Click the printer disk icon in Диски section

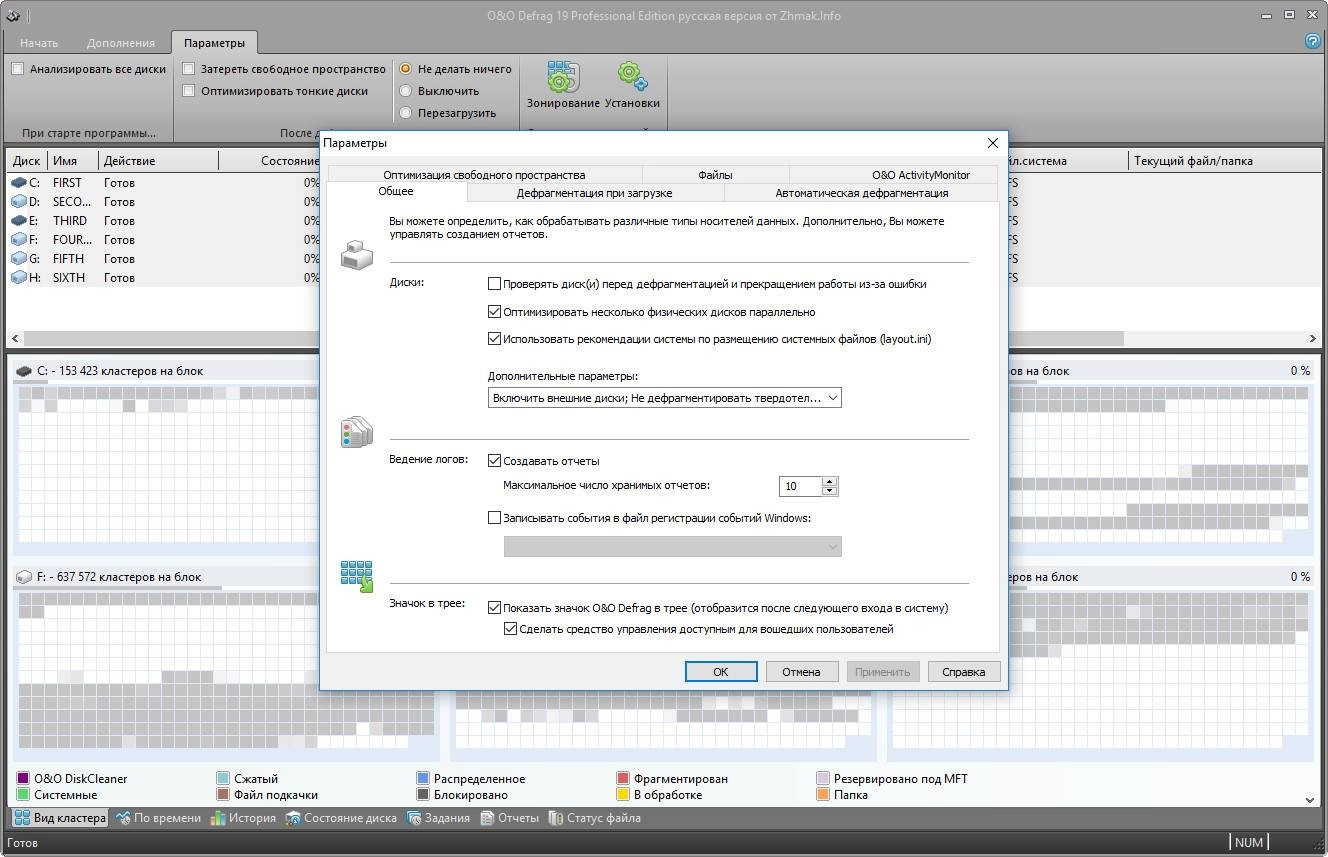click(357, 255)
